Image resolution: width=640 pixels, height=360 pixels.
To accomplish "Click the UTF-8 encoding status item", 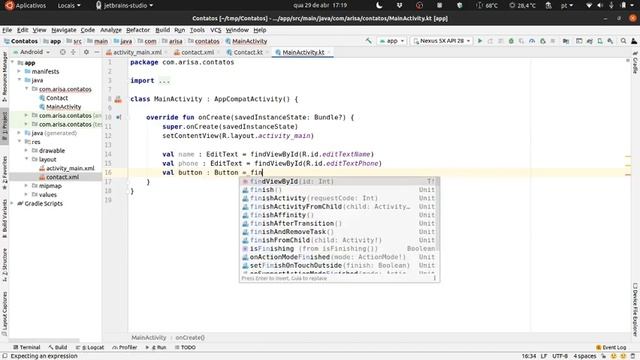I will pos(560,356).
